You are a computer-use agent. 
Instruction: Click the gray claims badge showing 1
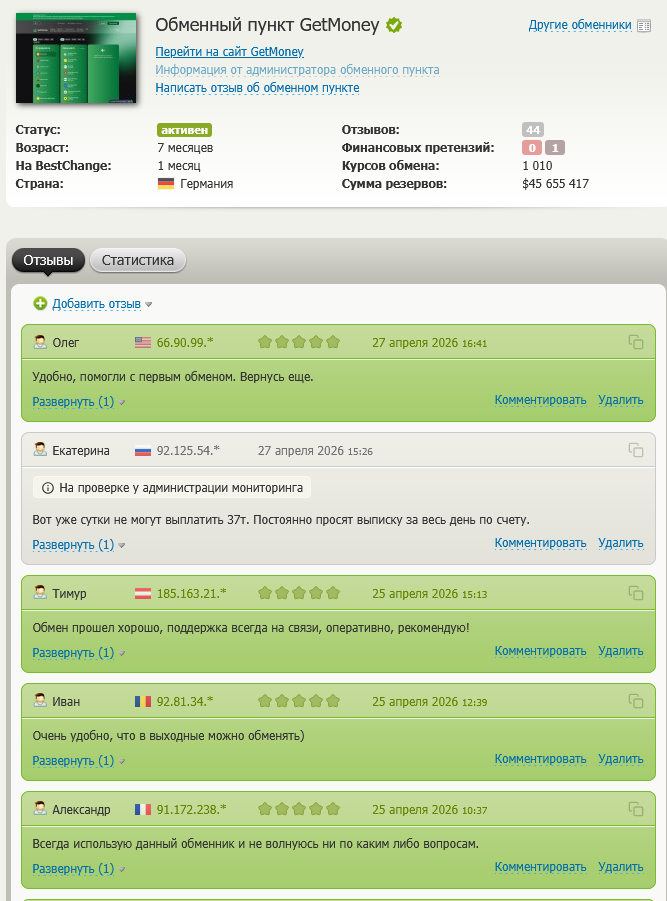click(x=555, y=148)
